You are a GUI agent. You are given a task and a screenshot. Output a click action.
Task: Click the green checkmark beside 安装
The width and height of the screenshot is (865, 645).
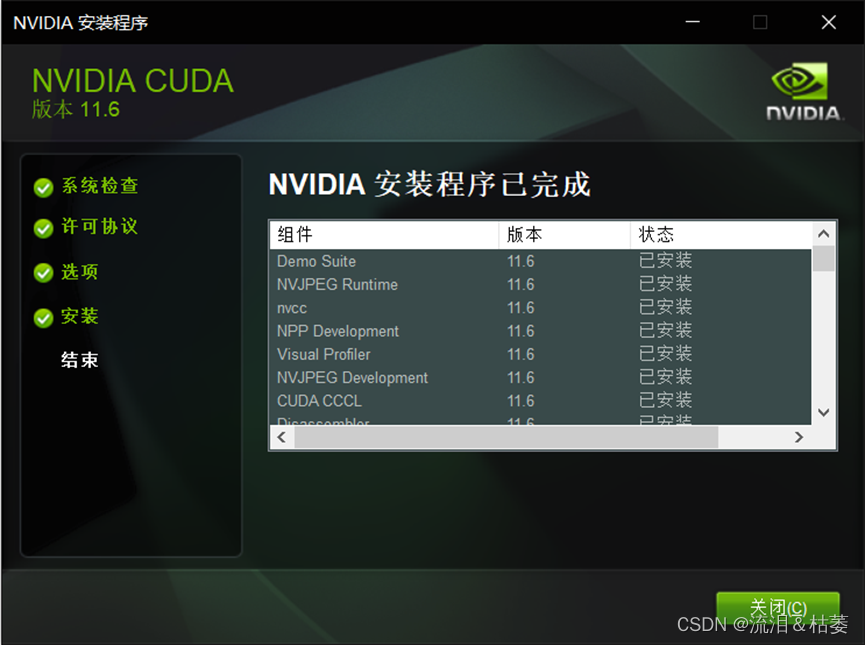click(x=43, y=318)
